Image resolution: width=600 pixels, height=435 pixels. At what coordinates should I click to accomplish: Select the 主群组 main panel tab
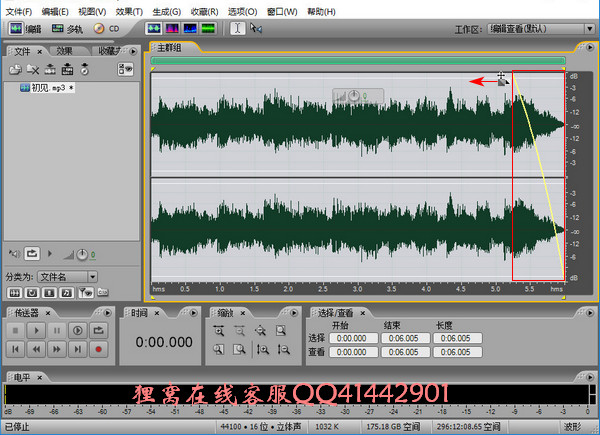(x=169, y=48)
